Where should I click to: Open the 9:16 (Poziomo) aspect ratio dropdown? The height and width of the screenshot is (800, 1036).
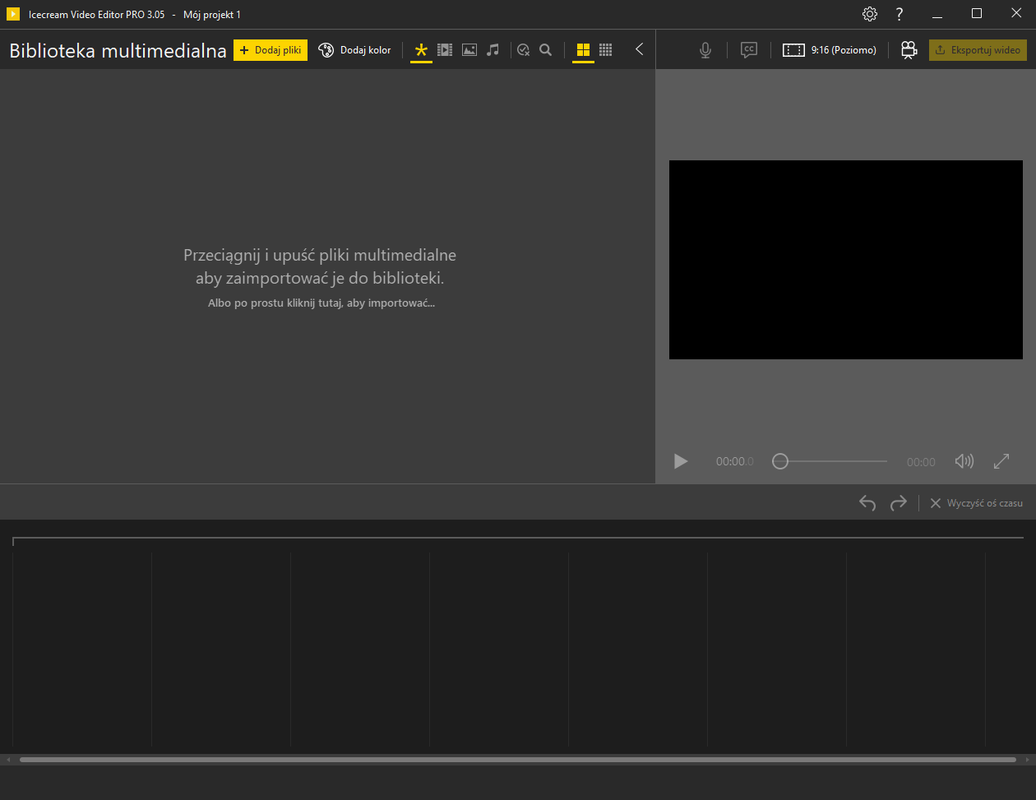829,50
